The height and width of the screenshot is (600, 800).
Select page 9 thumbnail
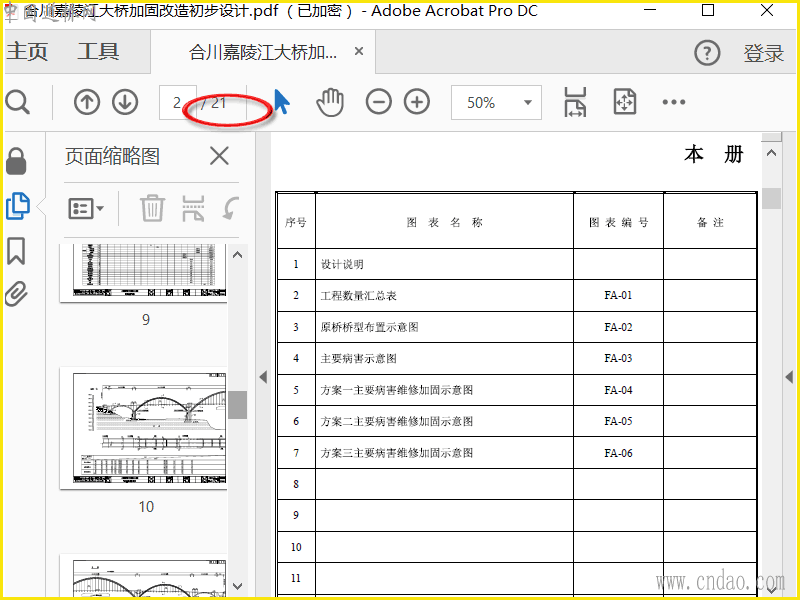coord(144,273)
